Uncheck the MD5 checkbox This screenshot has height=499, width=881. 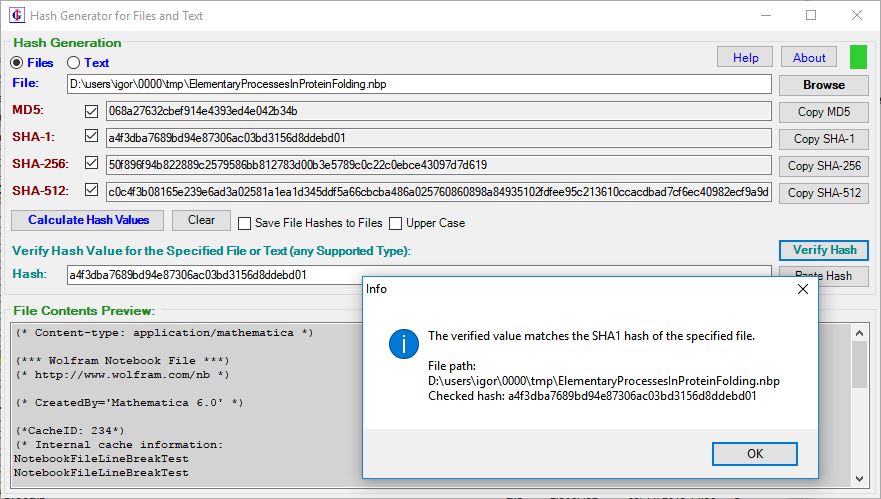92,111
